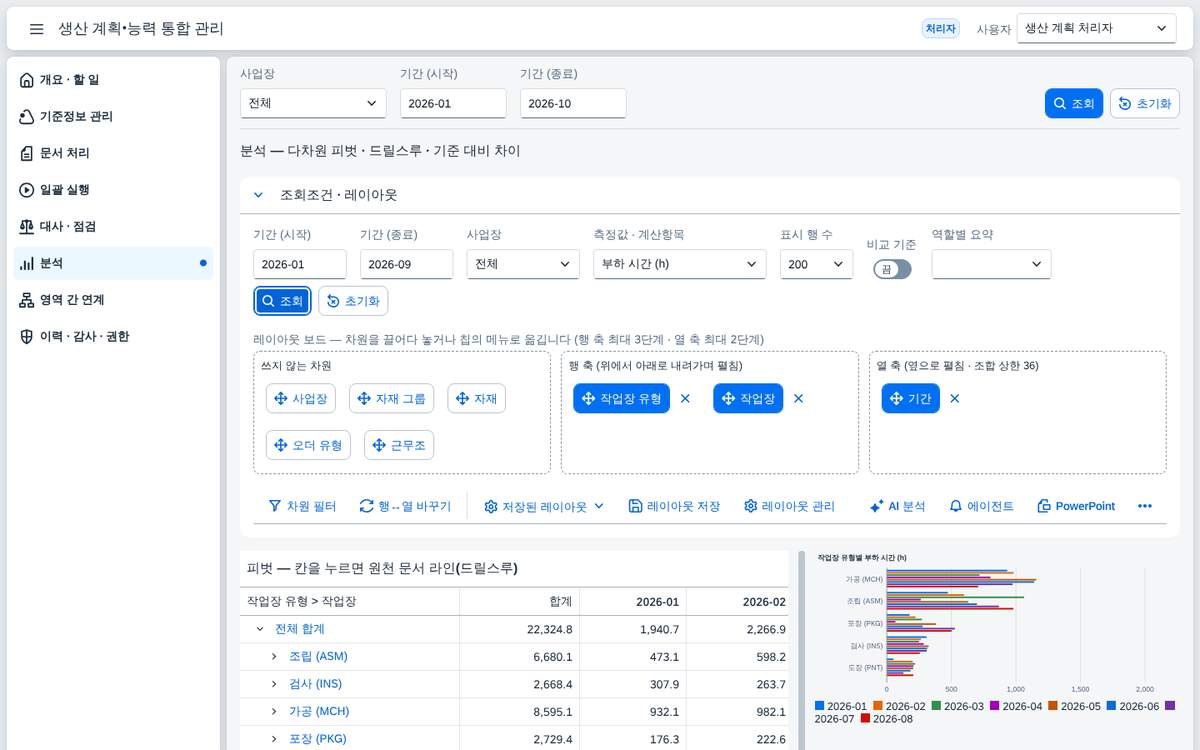Collapse the 조회조건·레이아웃 section
Image resolution: width=1200 pixels, height=750 pixels.
[258, 196]
